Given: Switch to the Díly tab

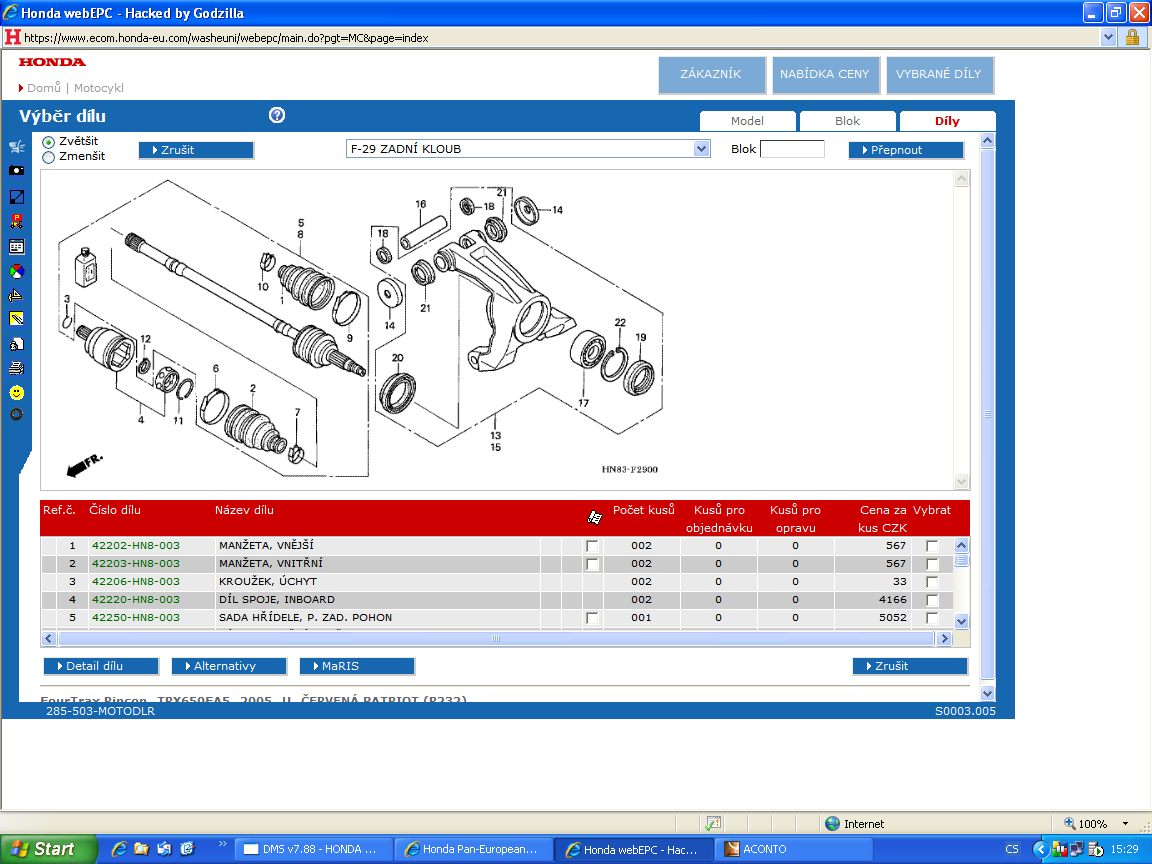Looking at the screenshot, I should 947,121.
